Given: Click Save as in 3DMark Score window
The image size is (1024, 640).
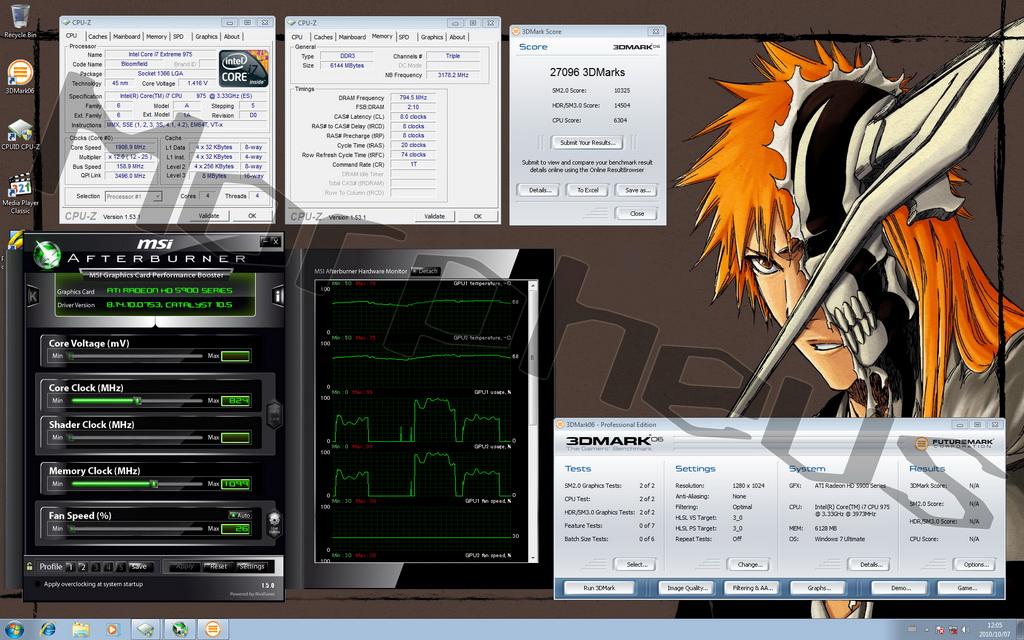Looking at the screenshot, I should click(x=637, y=190).
